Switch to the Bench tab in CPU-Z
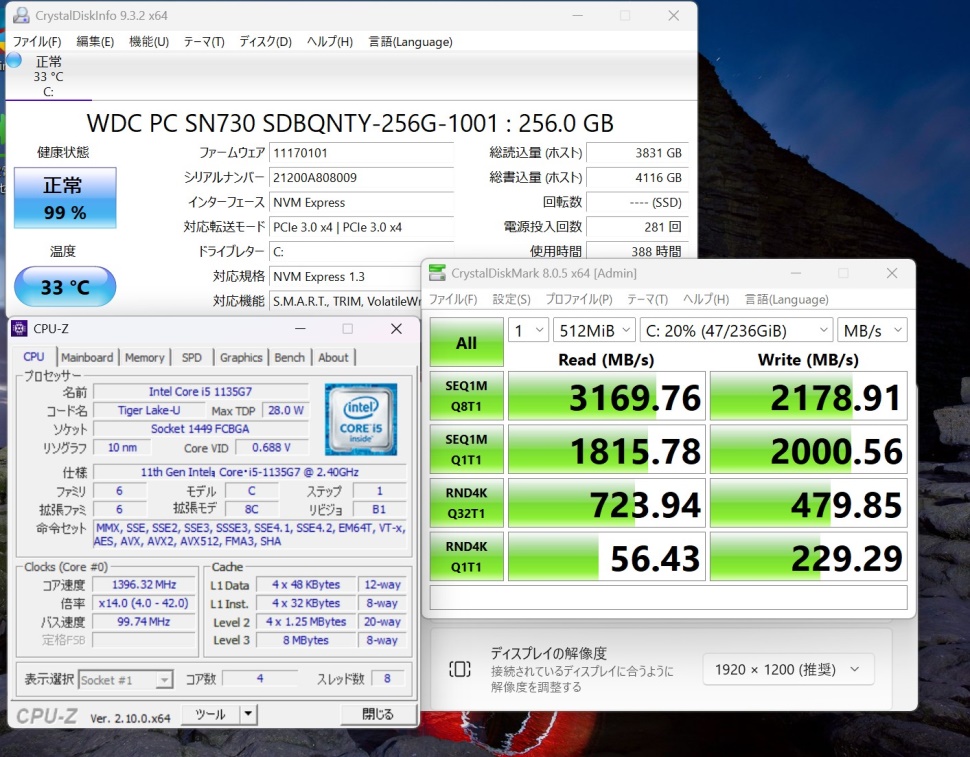The height and width of the screenshot is (757, 970). [290, 357]
